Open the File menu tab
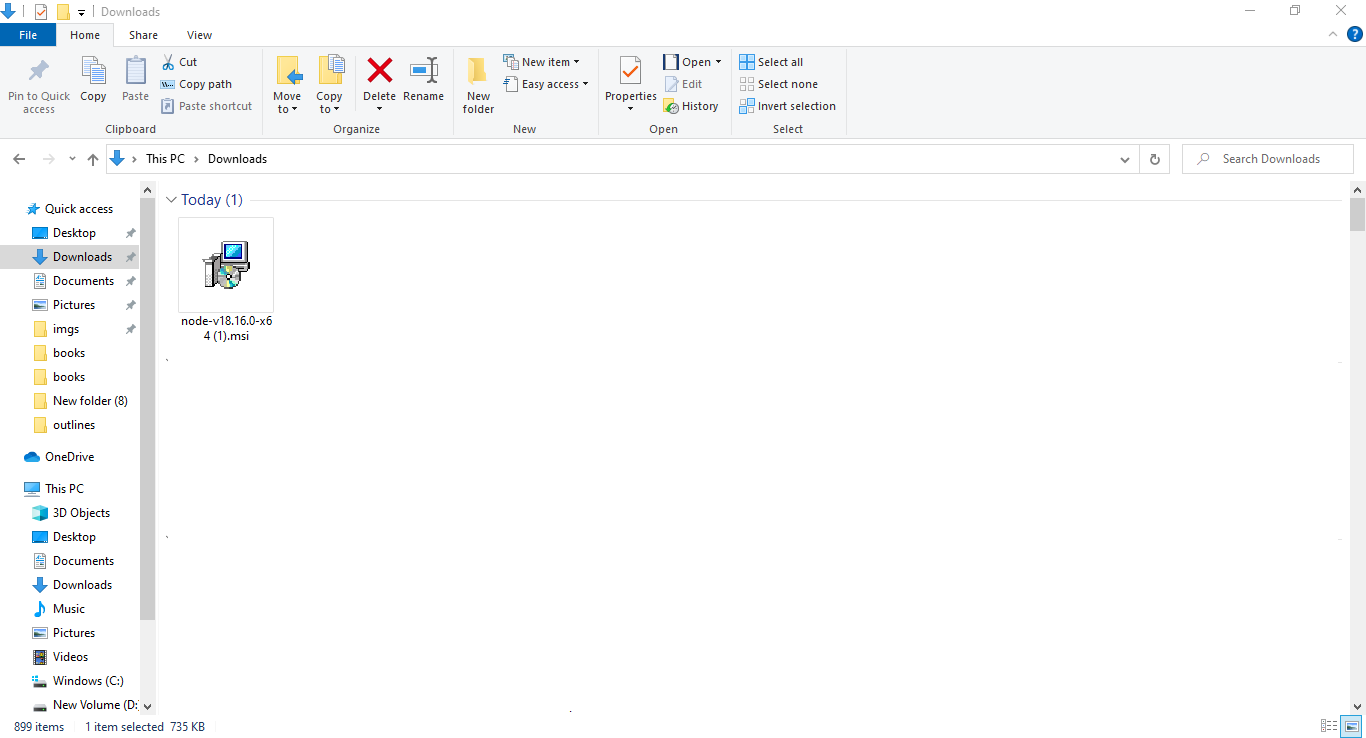Image resolution: width=1366 pixels, height=738 pixels. 28,35
